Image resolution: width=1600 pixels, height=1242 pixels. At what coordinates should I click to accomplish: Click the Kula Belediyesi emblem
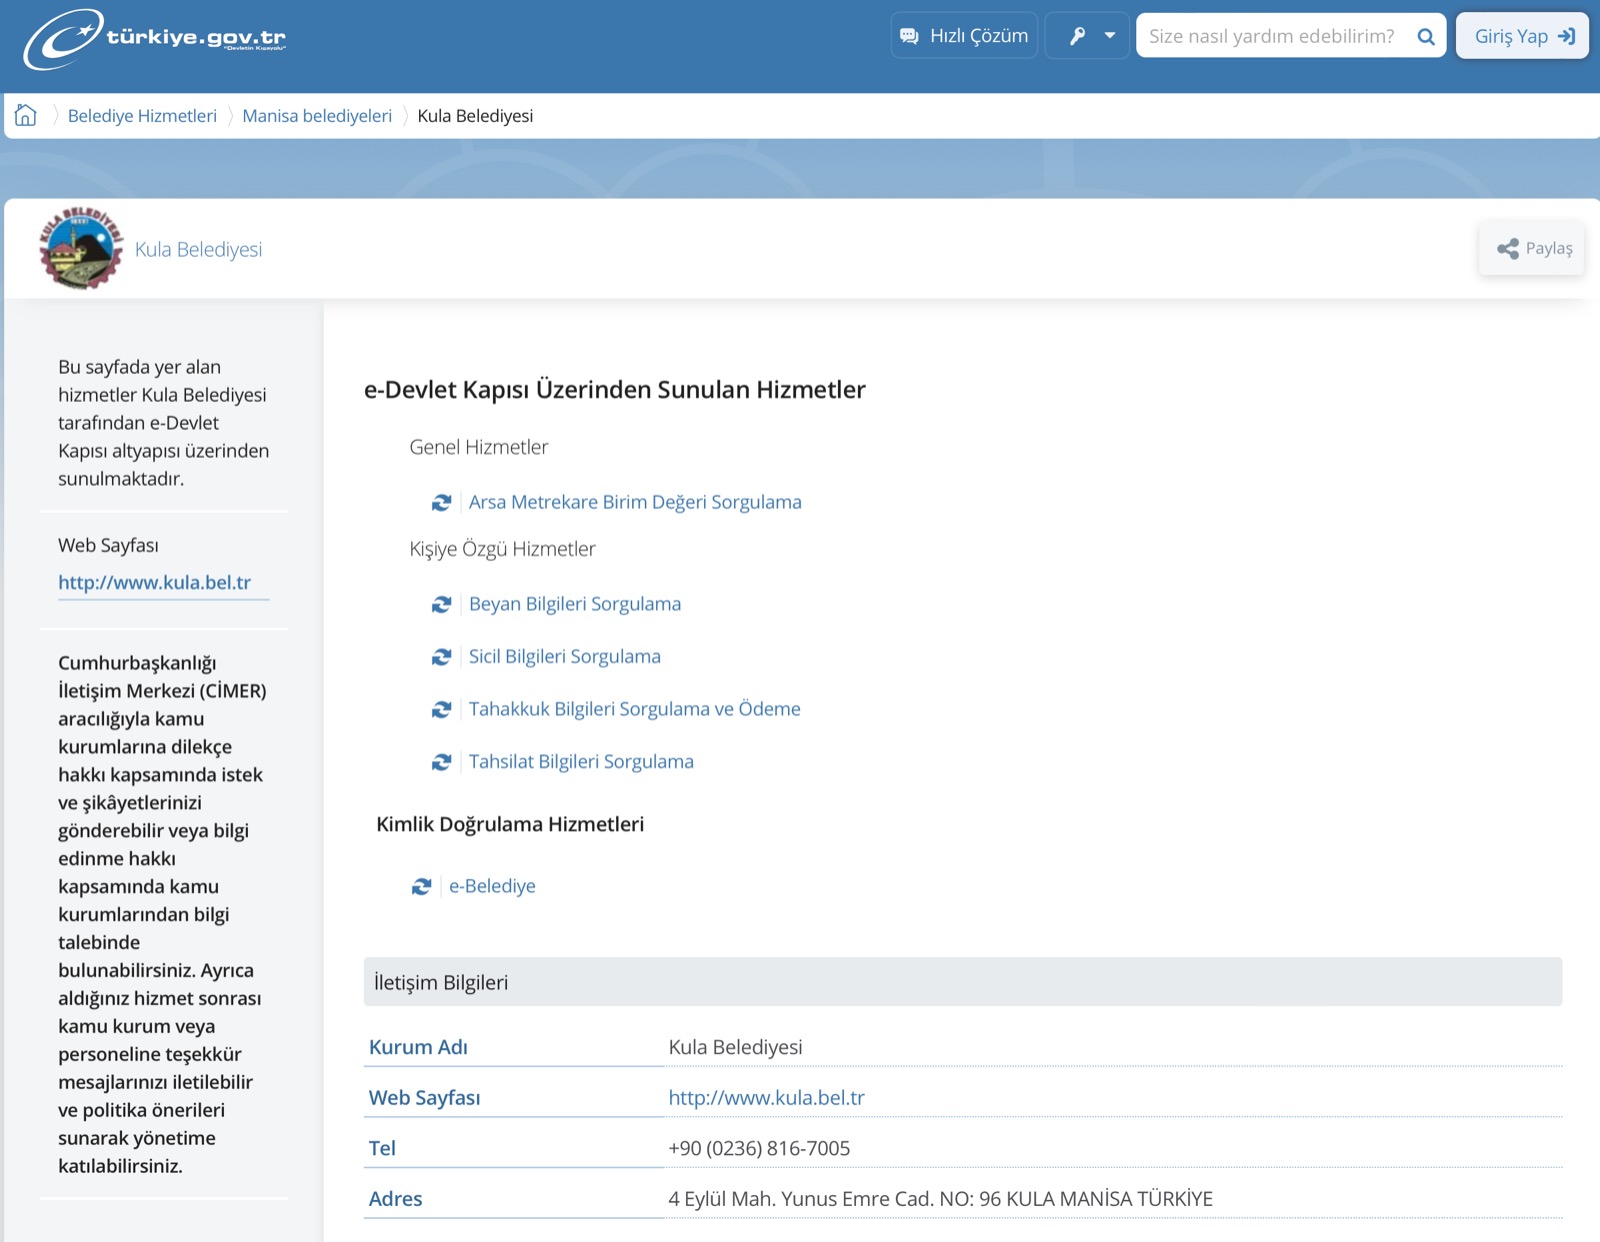tap(81, 249)
